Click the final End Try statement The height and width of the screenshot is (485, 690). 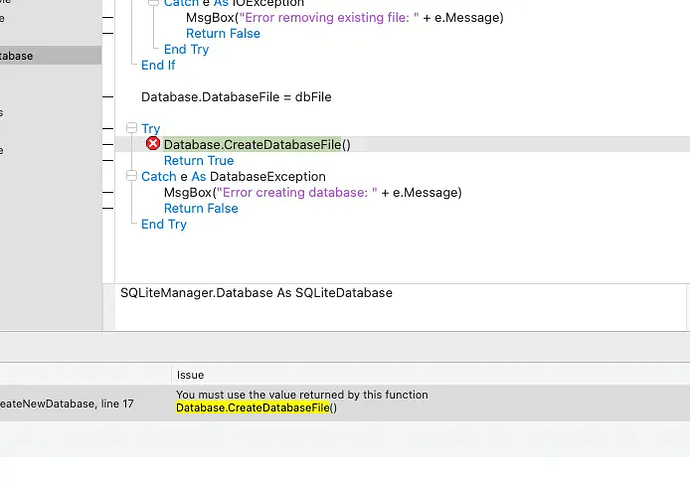click(164, 225)
